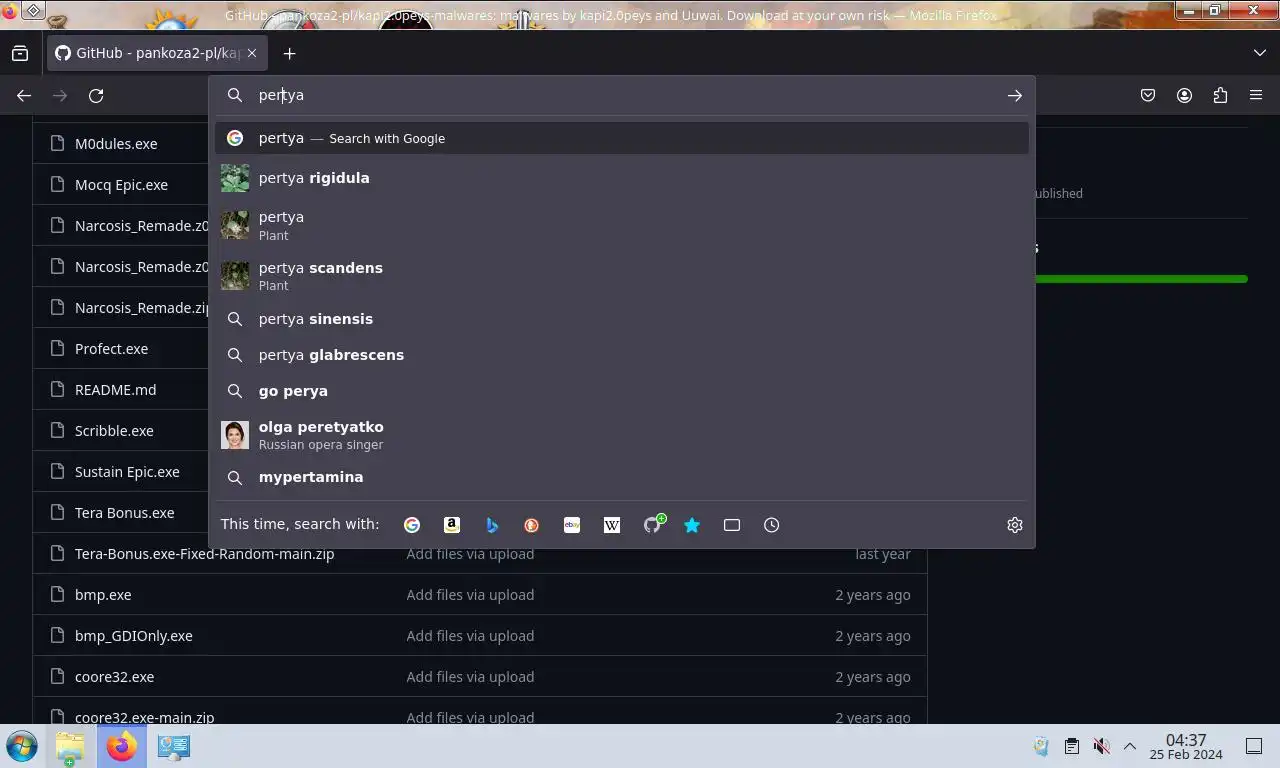Viewport: 1280px width, 768px height.
Task: Open system monitor taskbar icon
Action: coord(173,746)
